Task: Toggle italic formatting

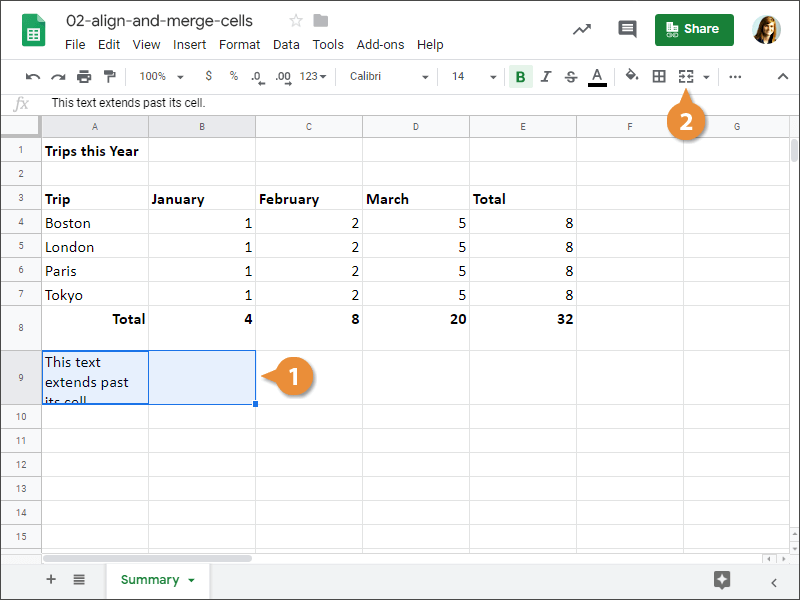Action: 545,76
